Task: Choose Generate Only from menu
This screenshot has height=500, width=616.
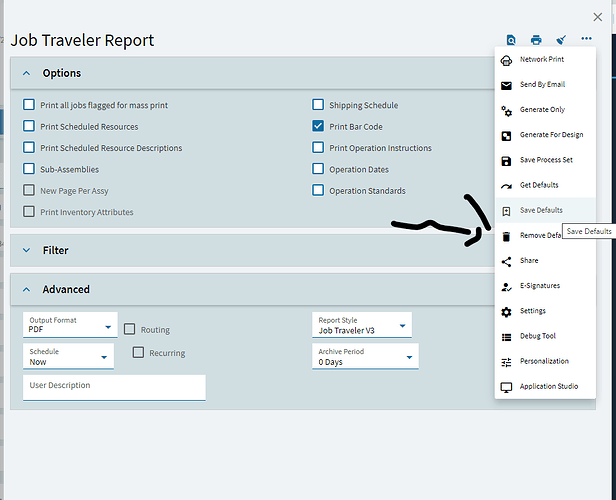Action: click(x=545, y=110)
